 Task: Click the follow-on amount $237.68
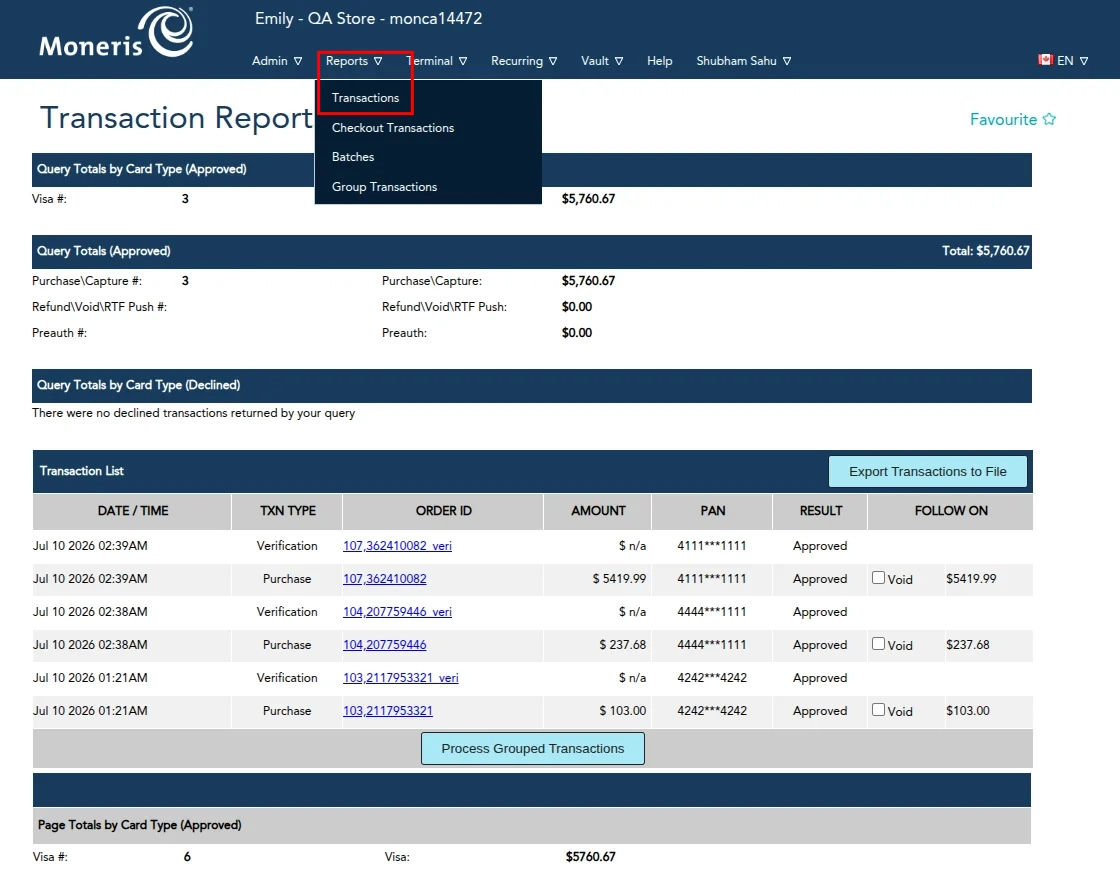(x=967, y=644)
